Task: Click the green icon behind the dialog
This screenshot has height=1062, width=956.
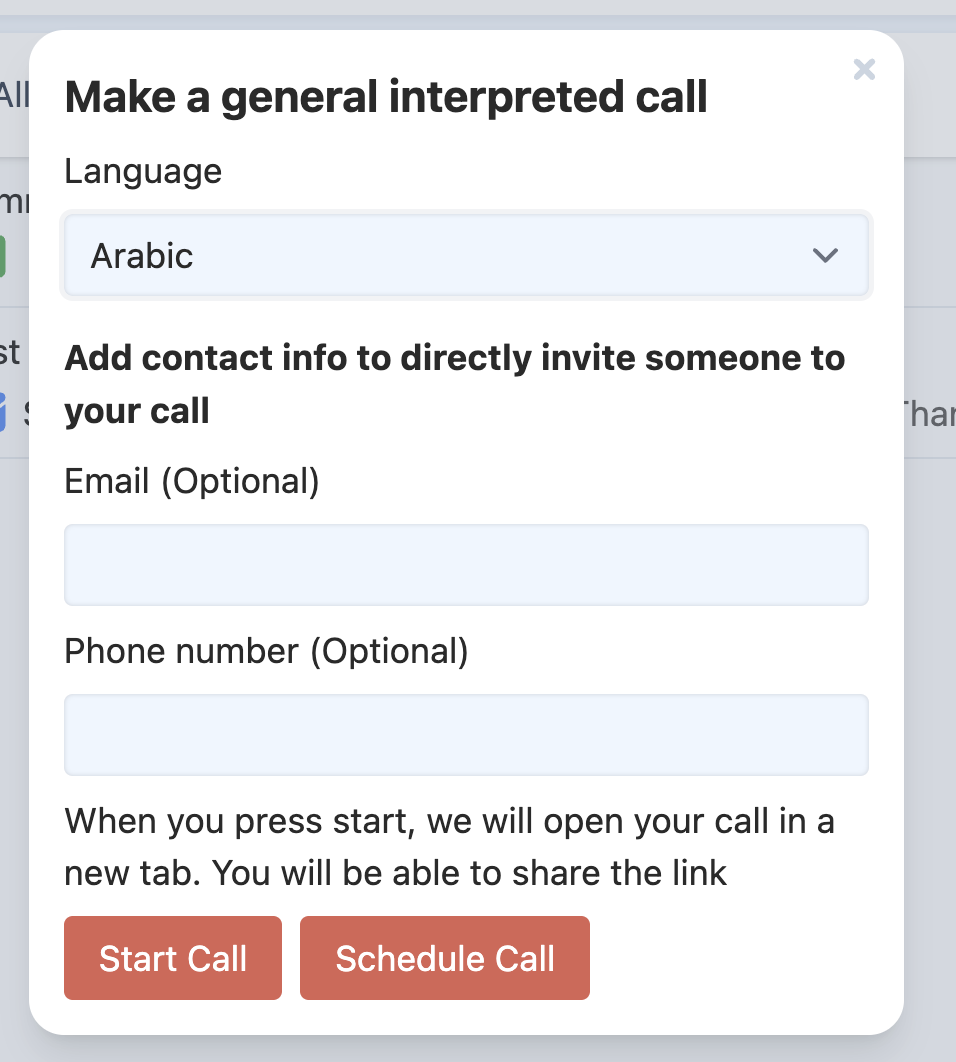Action: pyautogui.click(x=3, y=256)
